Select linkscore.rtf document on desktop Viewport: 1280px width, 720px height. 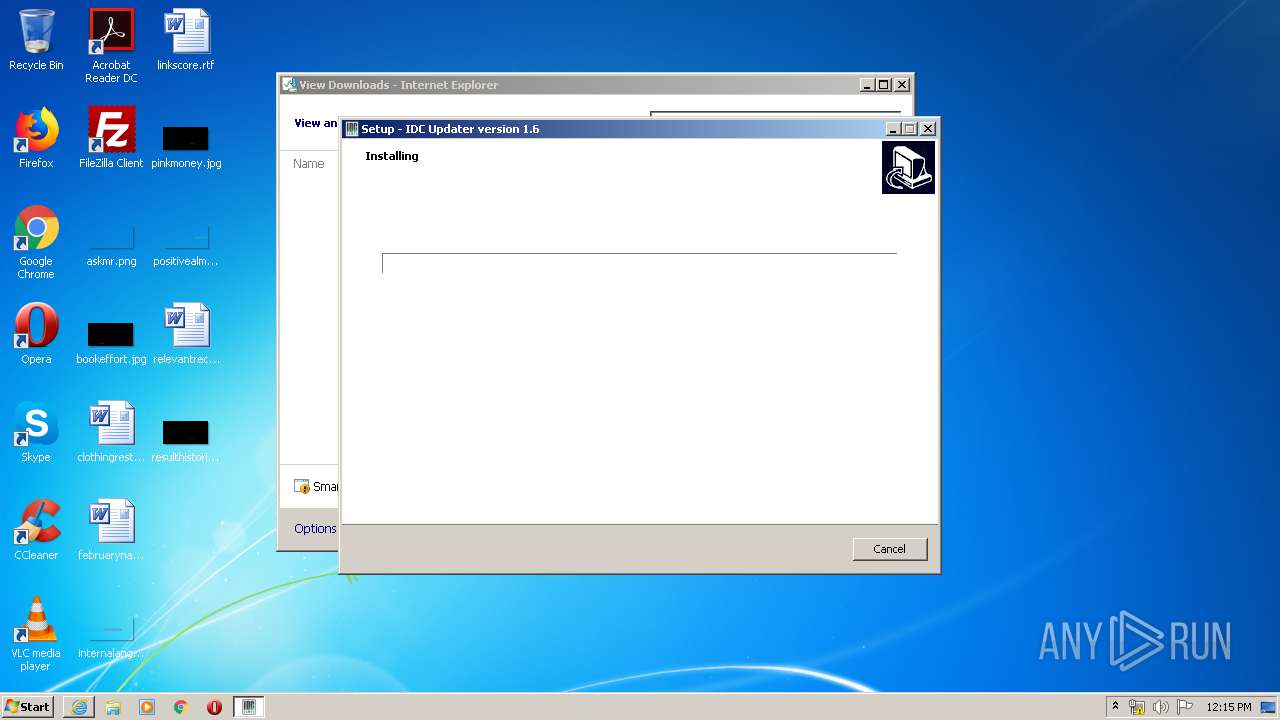[x=186, y=40]
